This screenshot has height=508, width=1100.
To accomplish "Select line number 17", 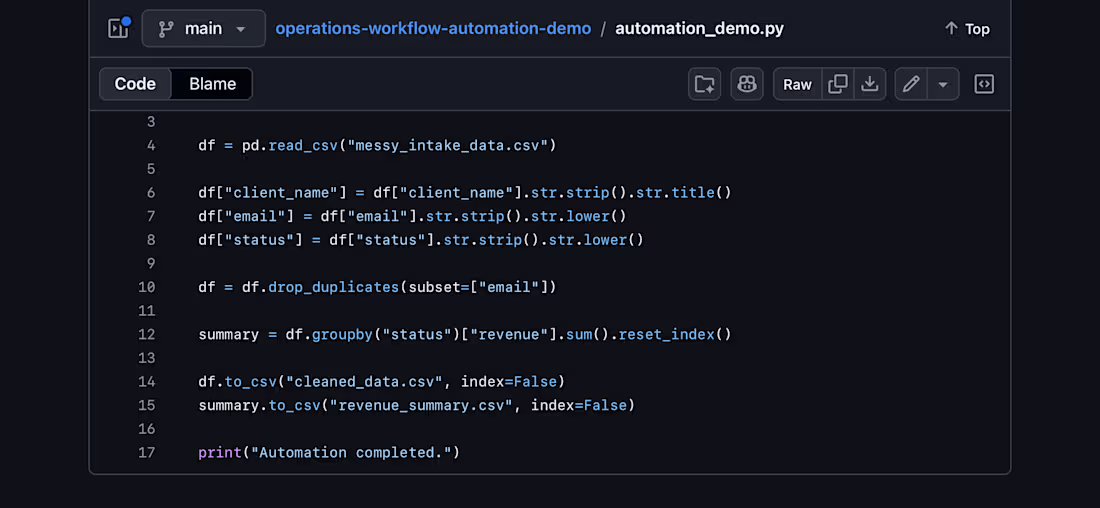I will click(147, 453).
